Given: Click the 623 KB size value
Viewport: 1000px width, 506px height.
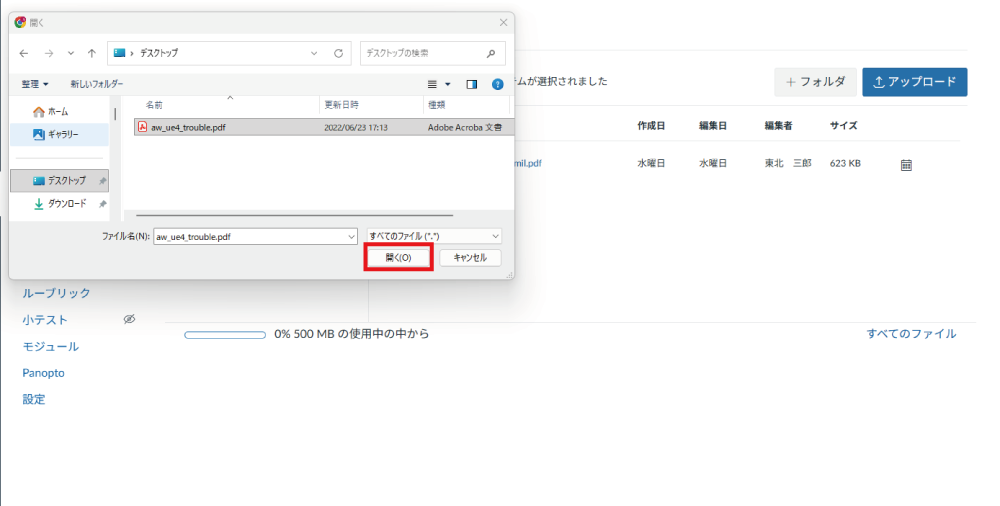Looking at the screenshot, I should tap(845, 163).
